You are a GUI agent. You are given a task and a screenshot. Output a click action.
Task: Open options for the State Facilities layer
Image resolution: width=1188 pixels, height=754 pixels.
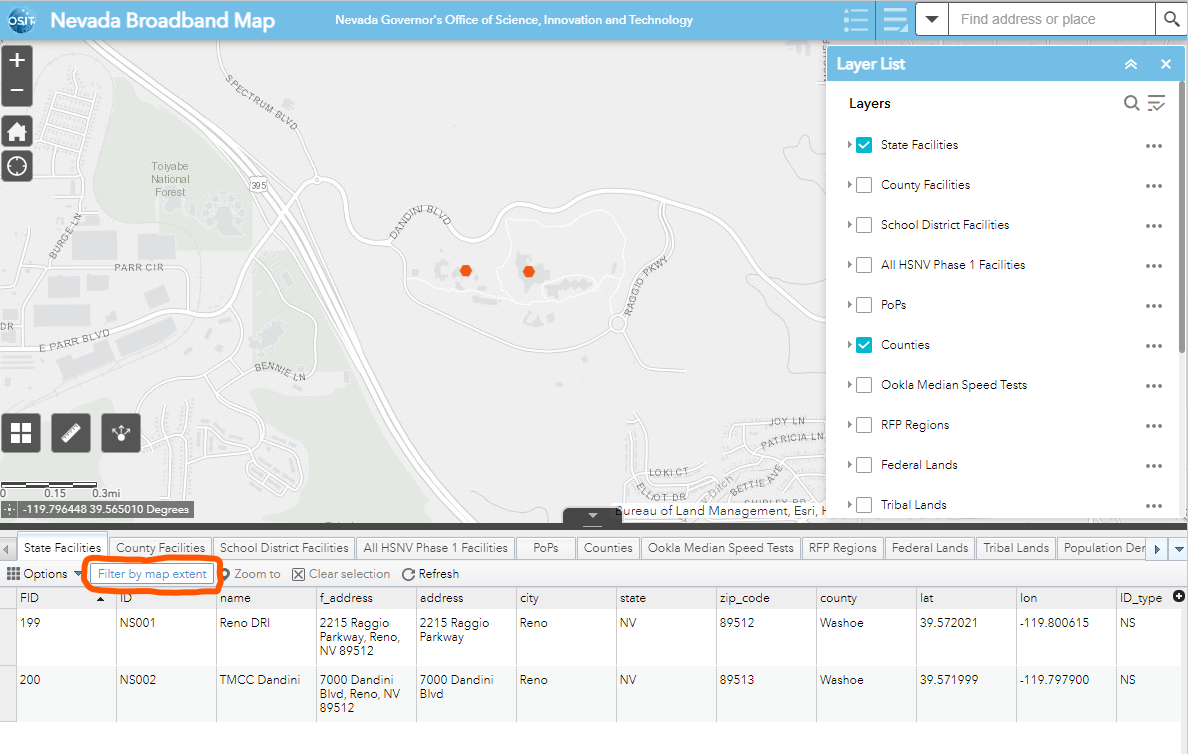coord(1154,145)
